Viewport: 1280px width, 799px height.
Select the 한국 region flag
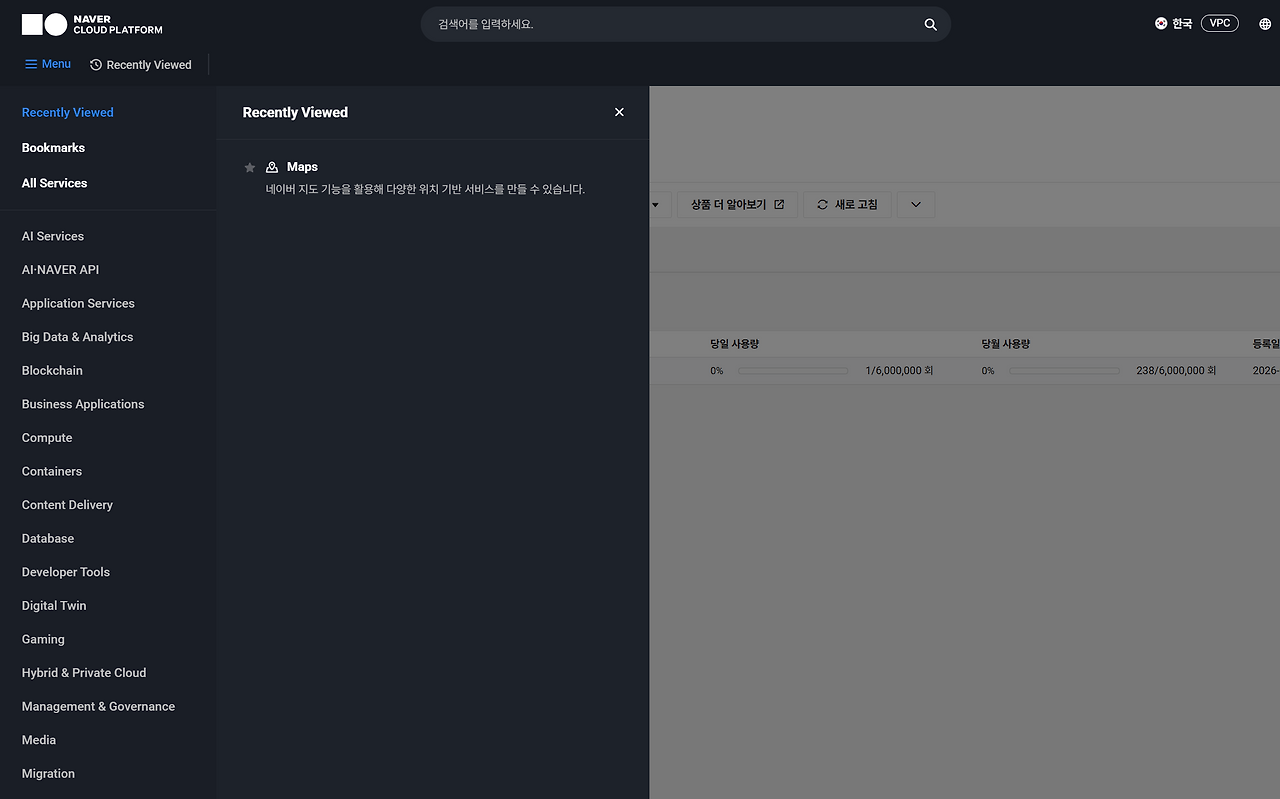coord(1161,23)
